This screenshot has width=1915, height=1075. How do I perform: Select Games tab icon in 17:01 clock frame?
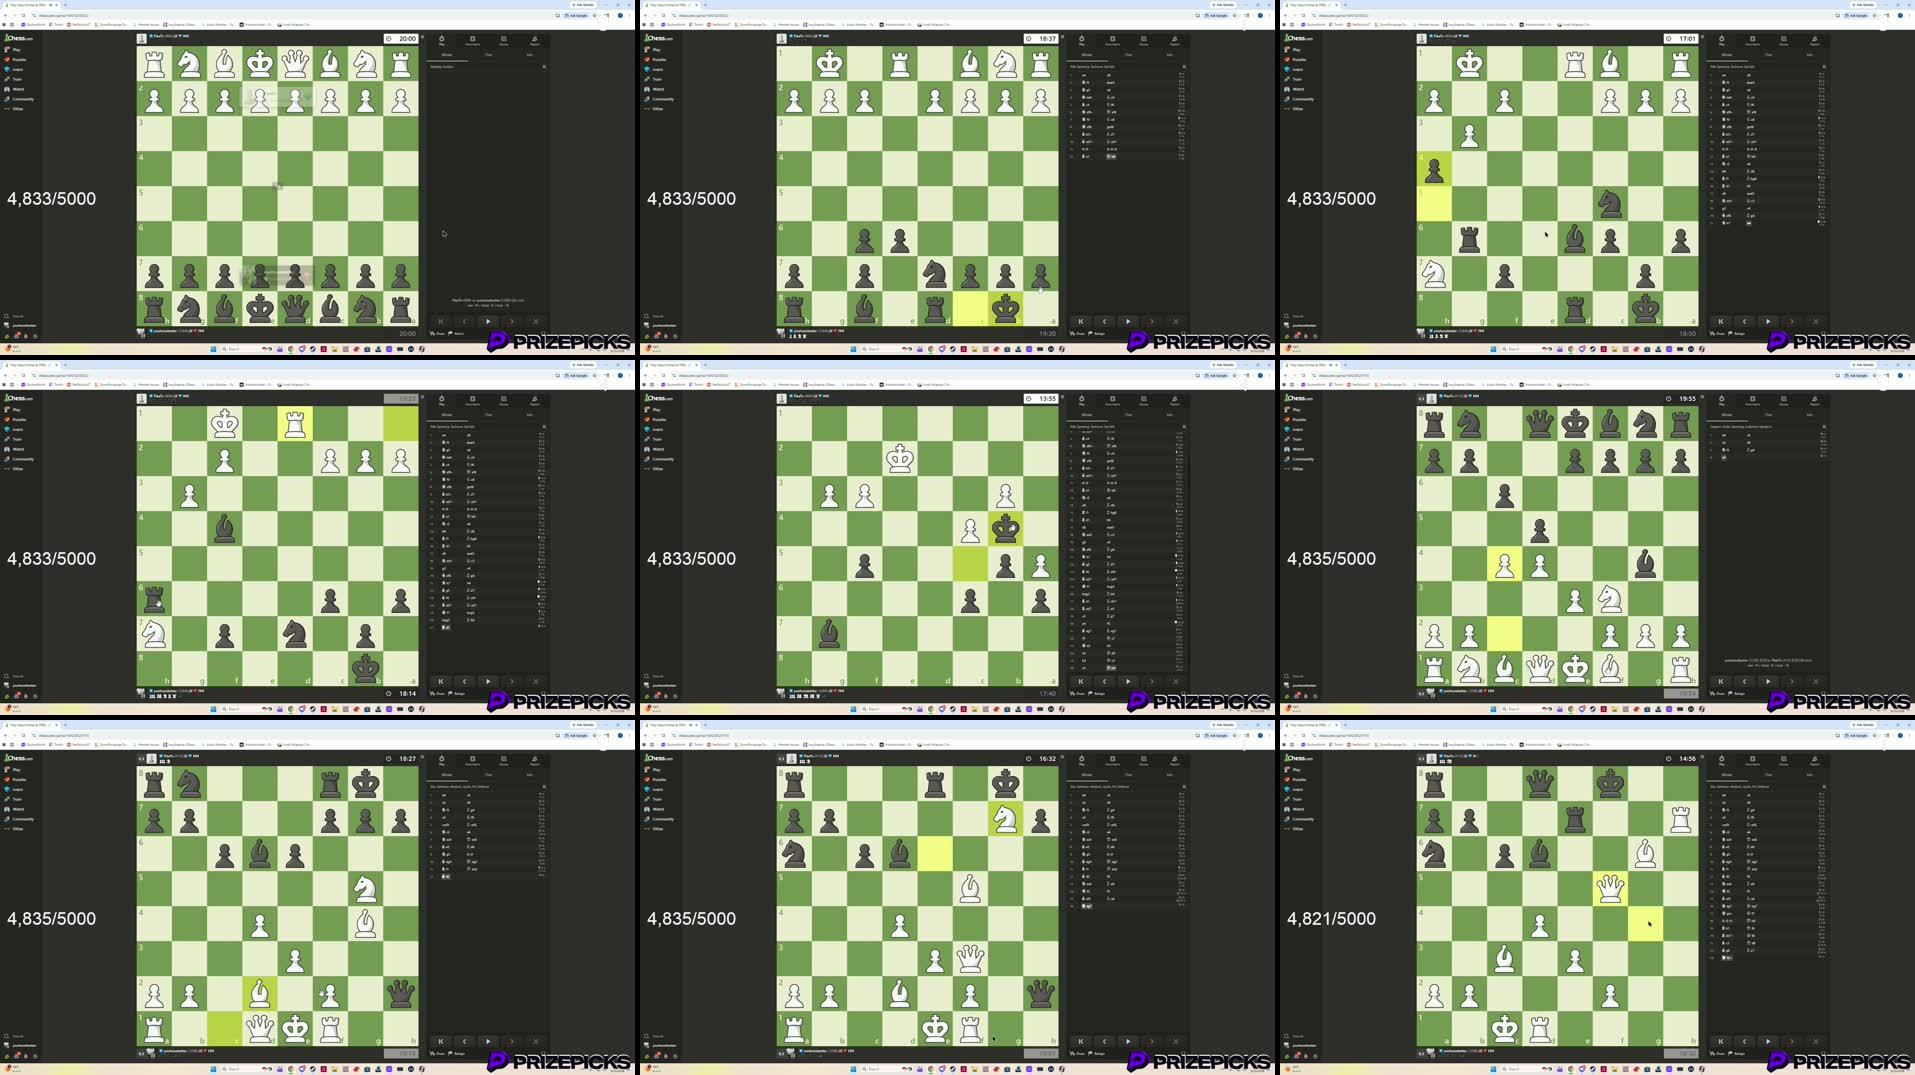click(x=1783, y=40)
